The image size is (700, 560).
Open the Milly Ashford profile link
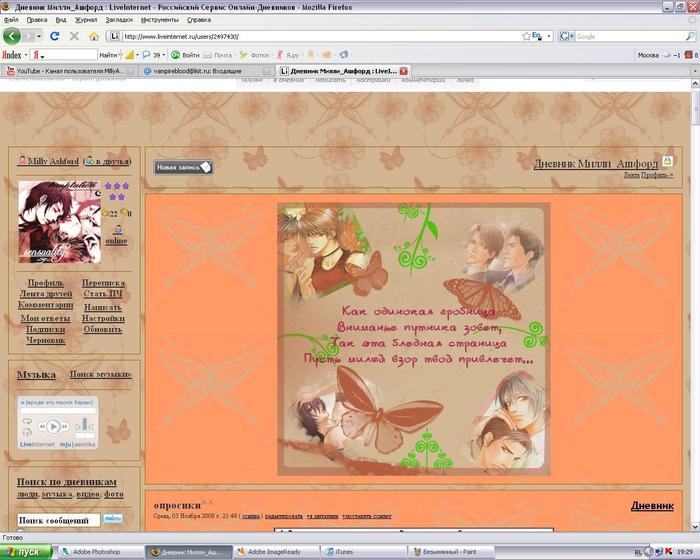point(53,161)
